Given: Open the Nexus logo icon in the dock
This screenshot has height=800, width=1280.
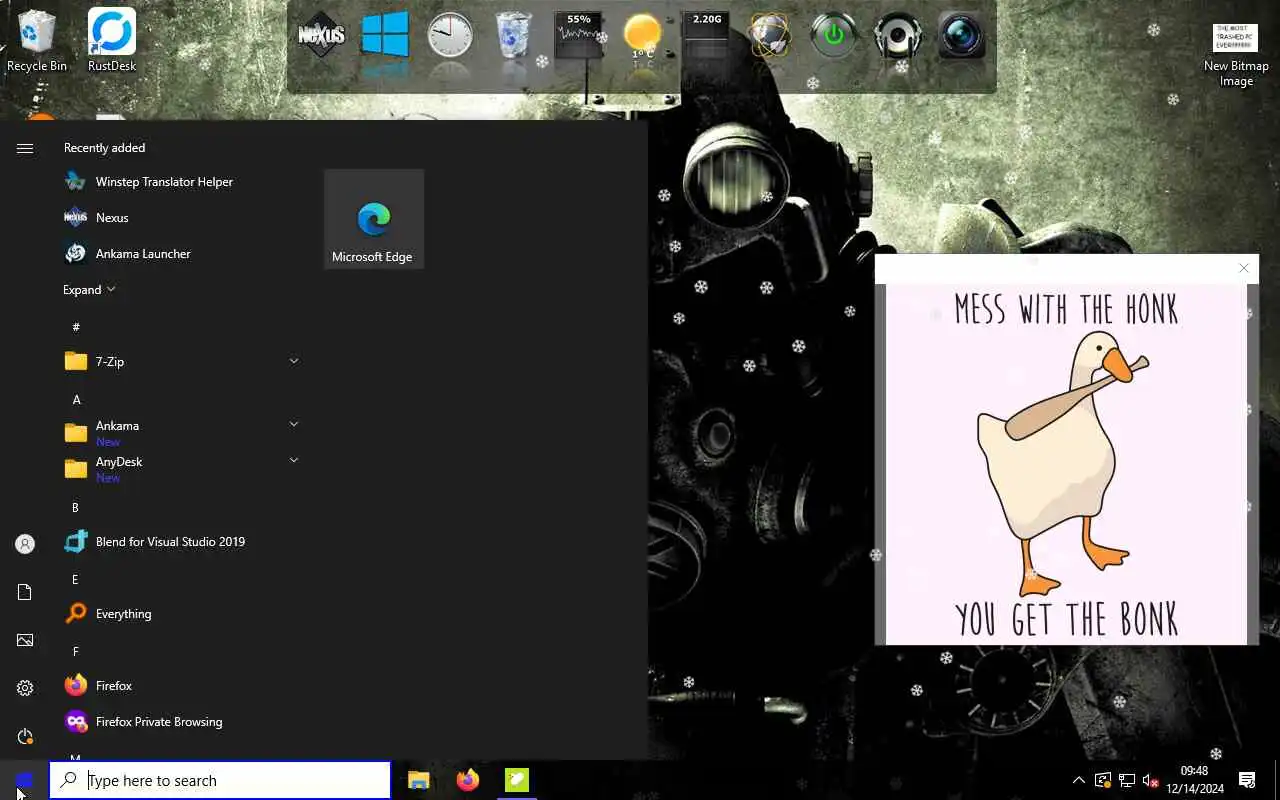Looking at the screenshot, I should [x=322, y=37].
